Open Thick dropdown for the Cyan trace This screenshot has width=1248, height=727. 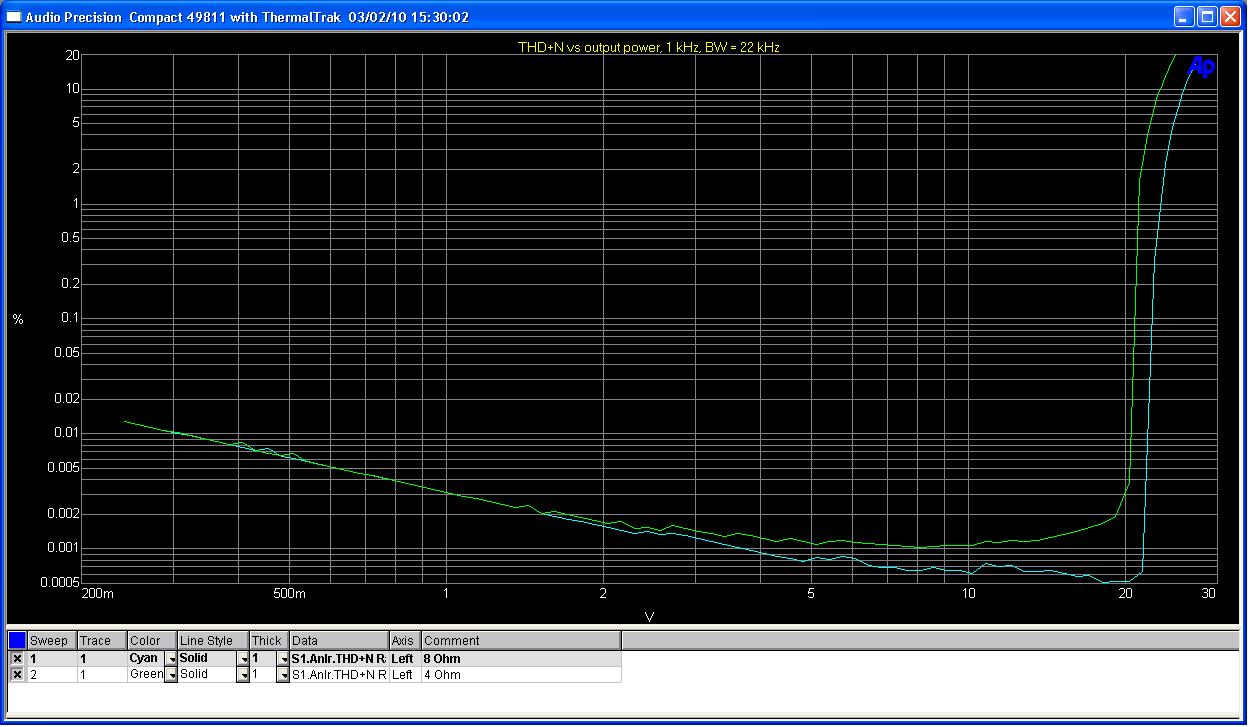[x=282, y=659]
